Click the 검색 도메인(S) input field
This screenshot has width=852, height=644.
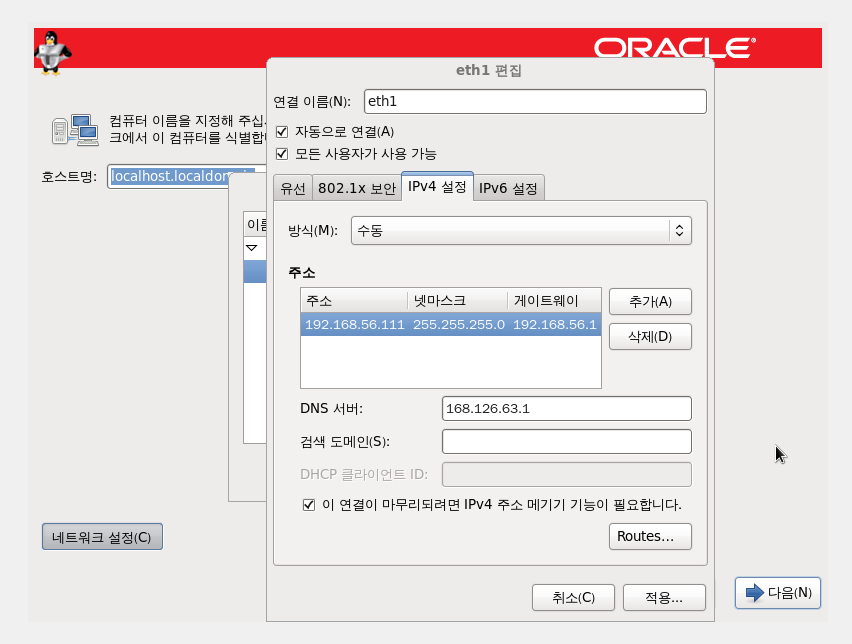pyautogui.click(x=567, y=441)
